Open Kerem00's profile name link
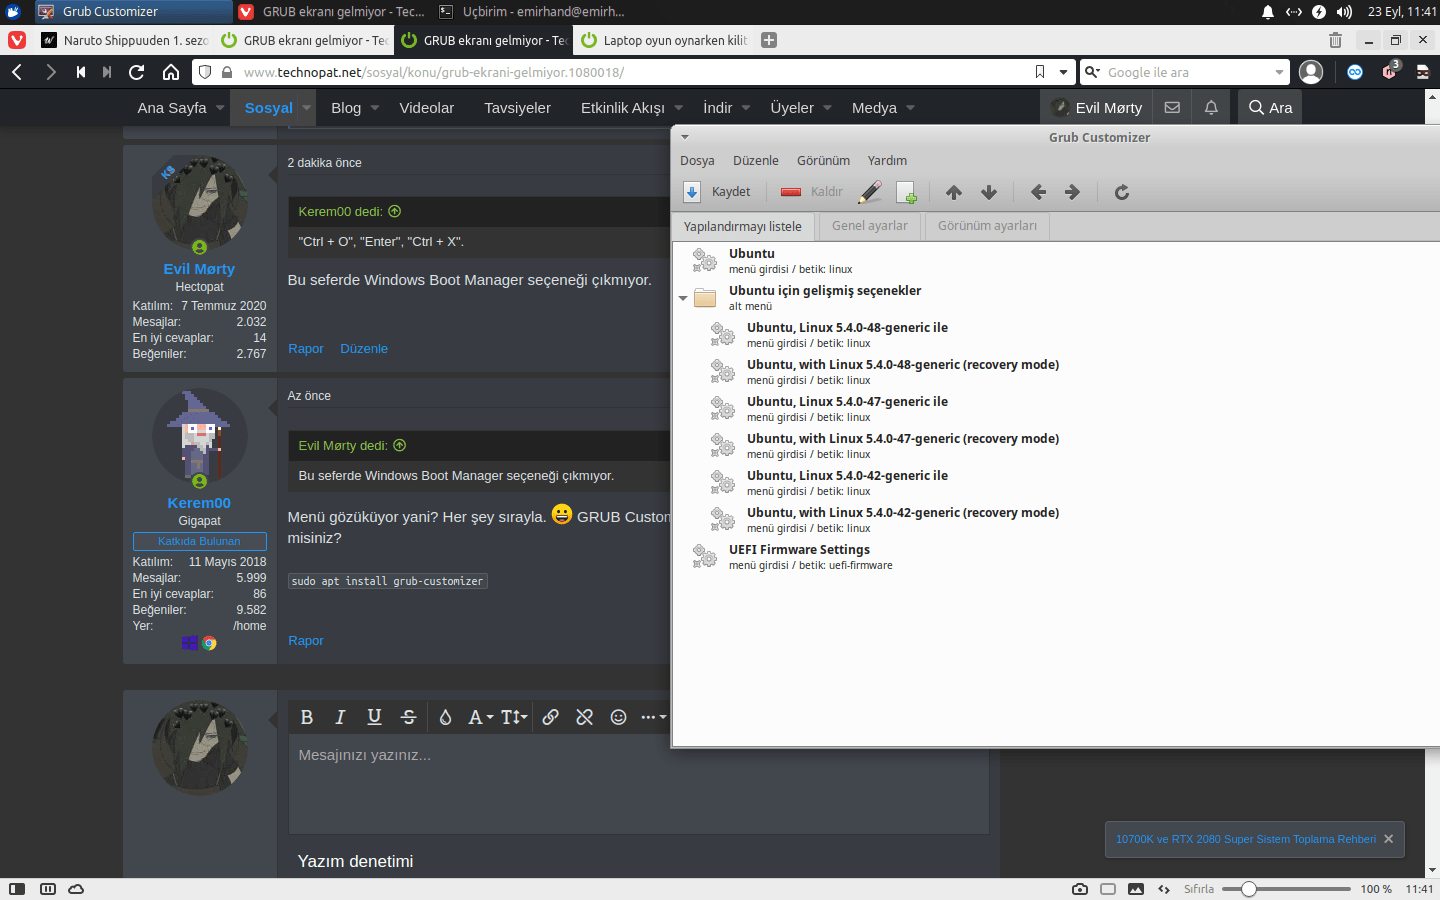The image size is (1440, 900). point(199,503)
